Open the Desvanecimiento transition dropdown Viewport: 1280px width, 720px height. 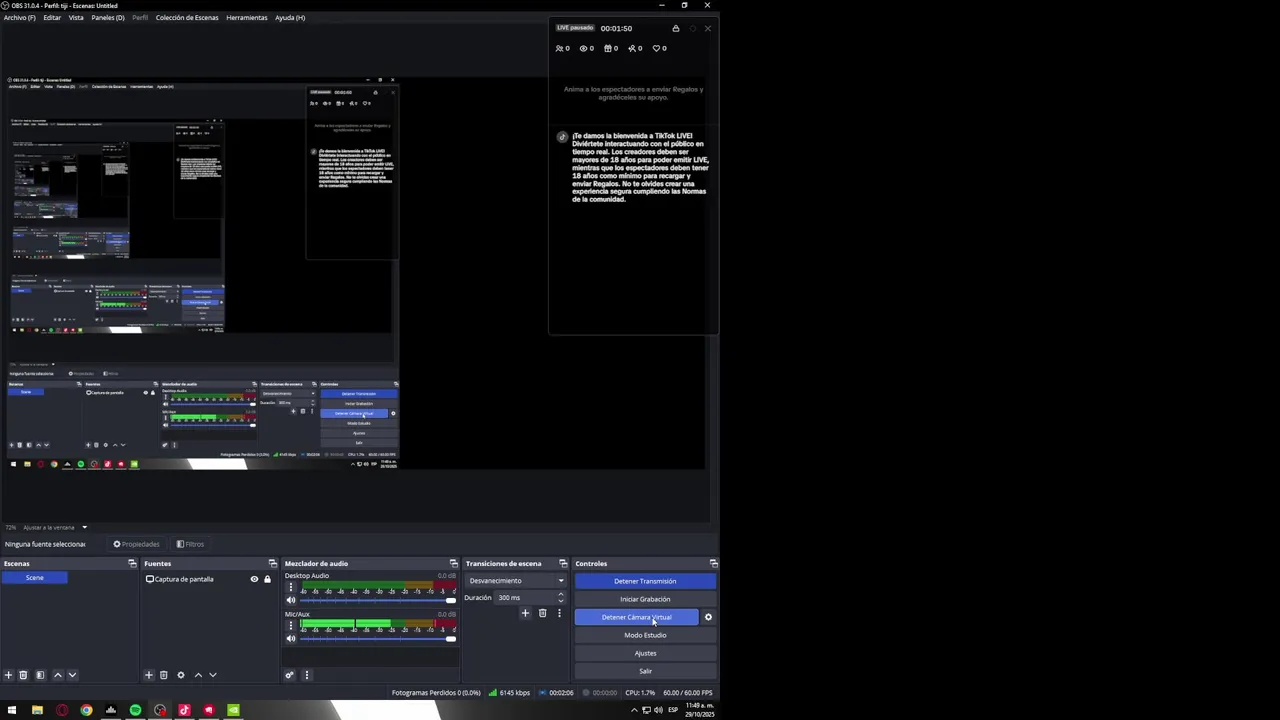(x=516, y=581)
